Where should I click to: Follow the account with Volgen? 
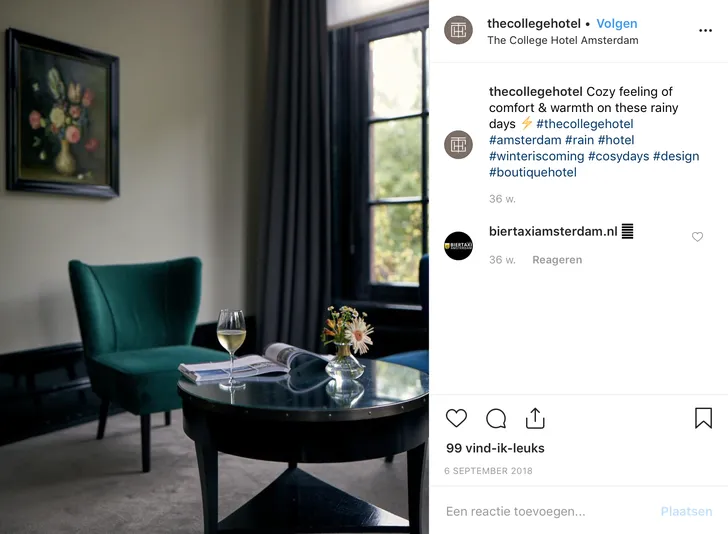(x=617, y=24)
